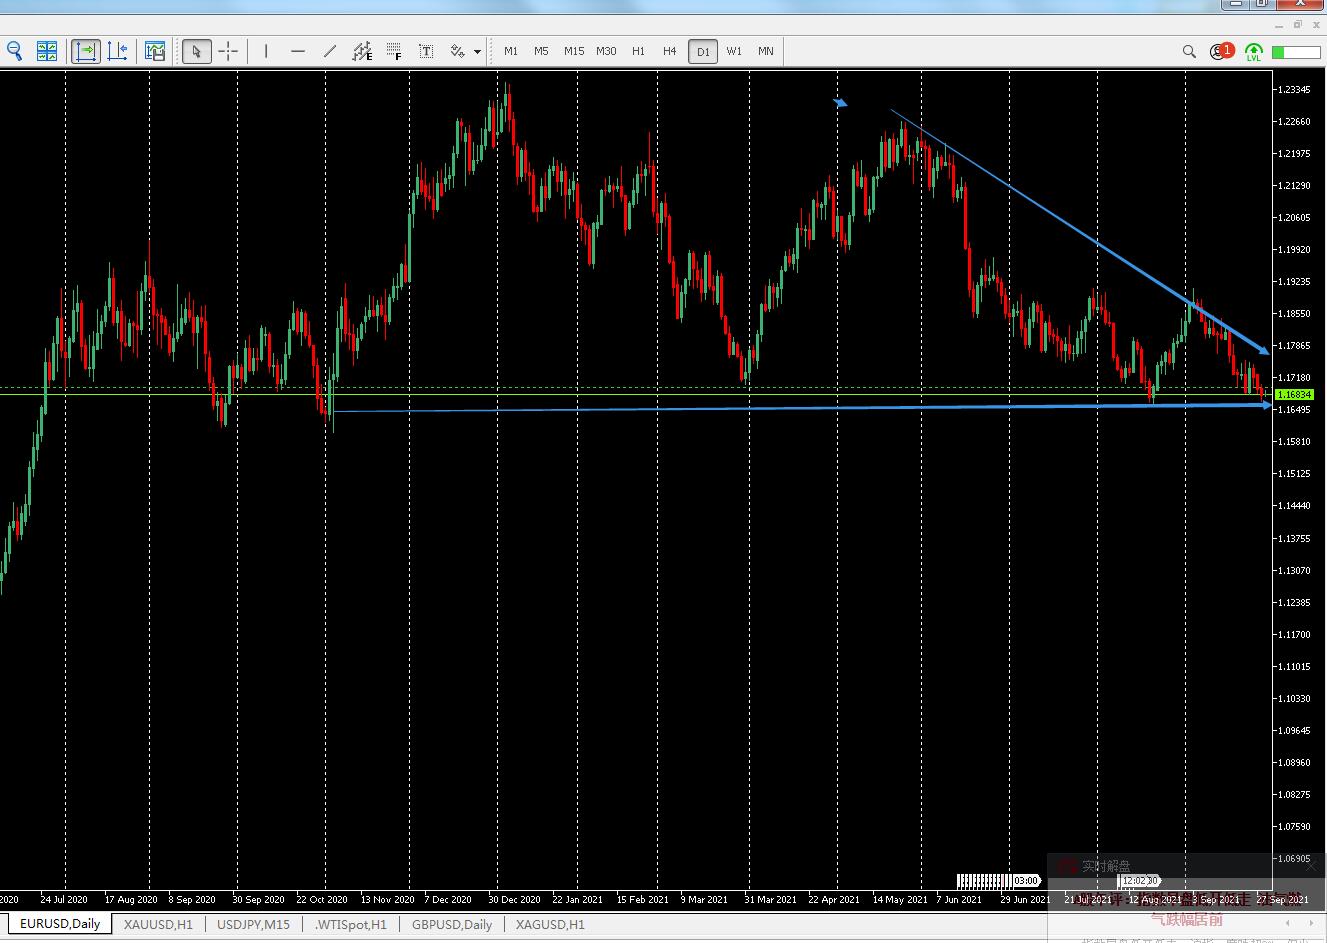Select the equidistant channel tool
1327x943 pixels.
[x=362, y=51]
